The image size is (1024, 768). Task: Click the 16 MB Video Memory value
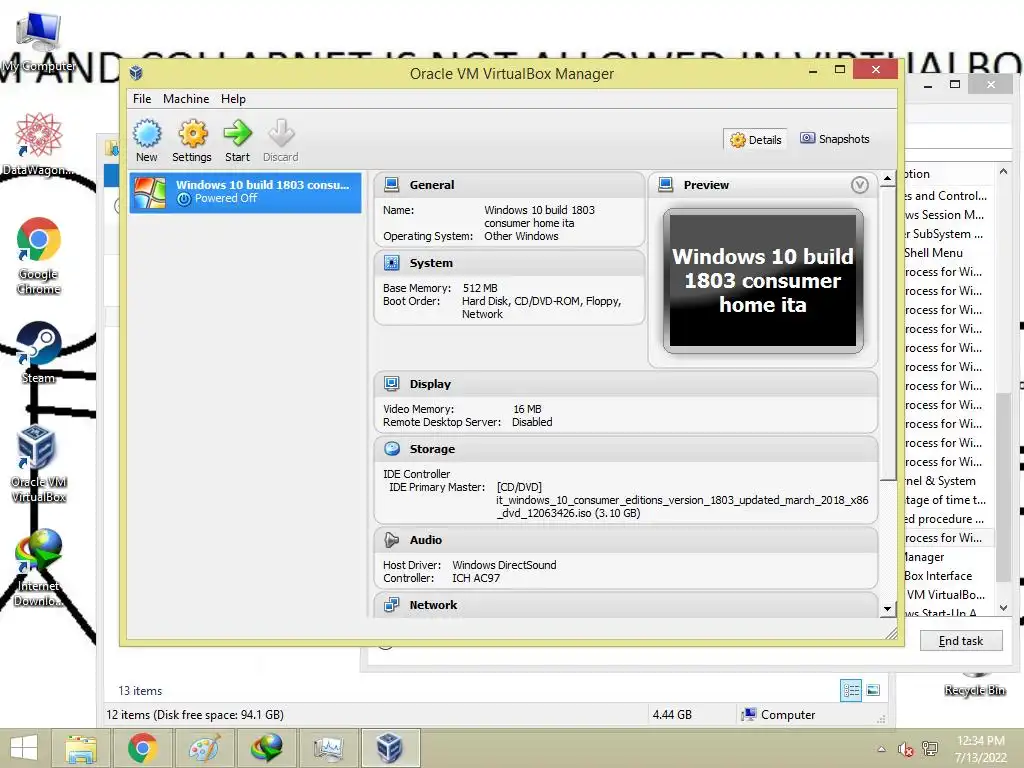(527, 409)
